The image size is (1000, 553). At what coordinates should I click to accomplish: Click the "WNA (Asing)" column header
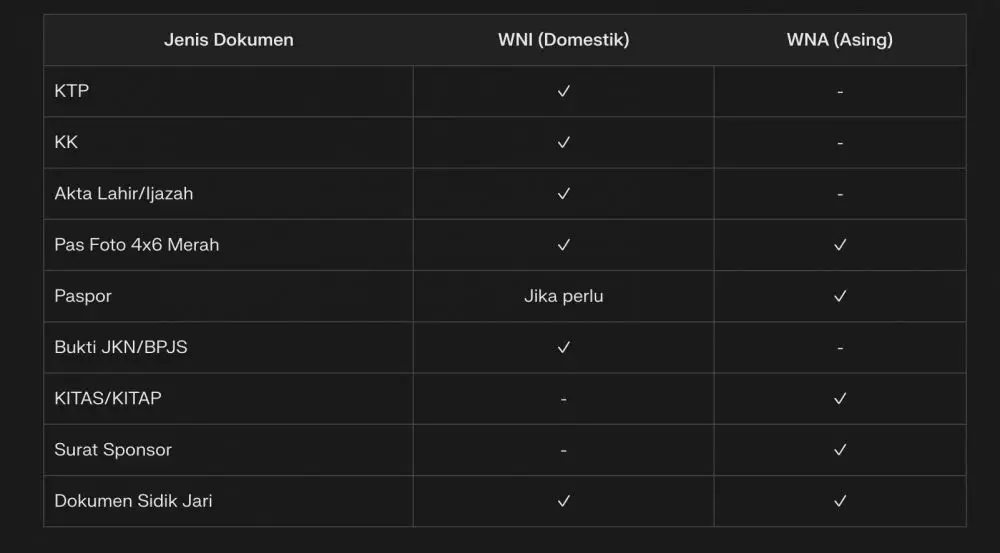point(840,40)
